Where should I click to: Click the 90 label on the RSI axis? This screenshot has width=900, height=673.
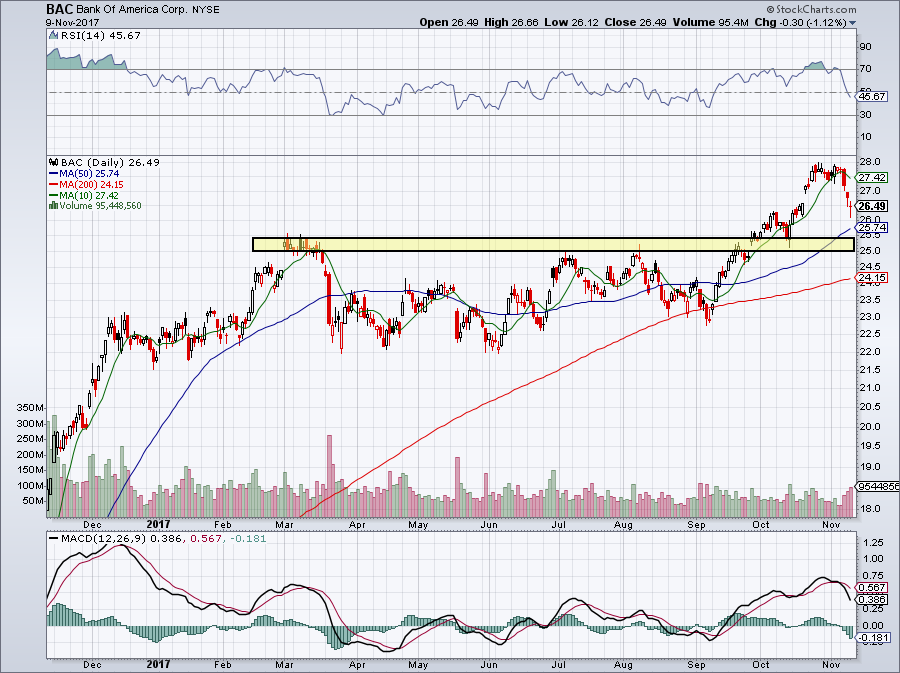click(x=866, y=46)
